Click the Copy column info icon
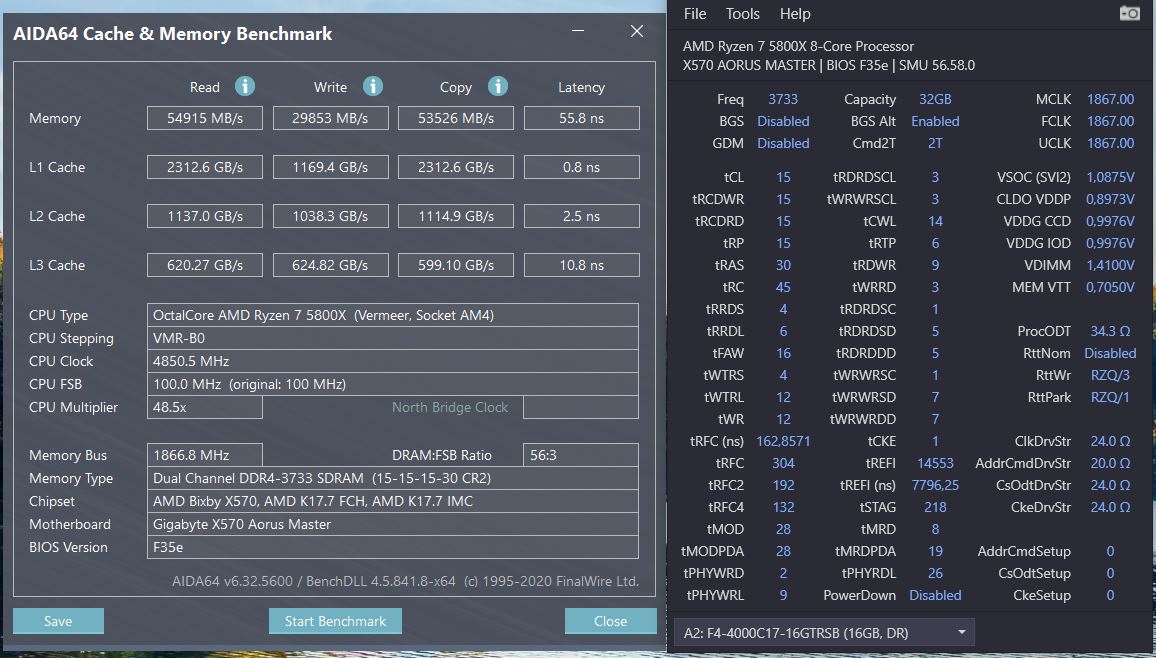This screenshot has width=1156, height=658. pos(498,86)
